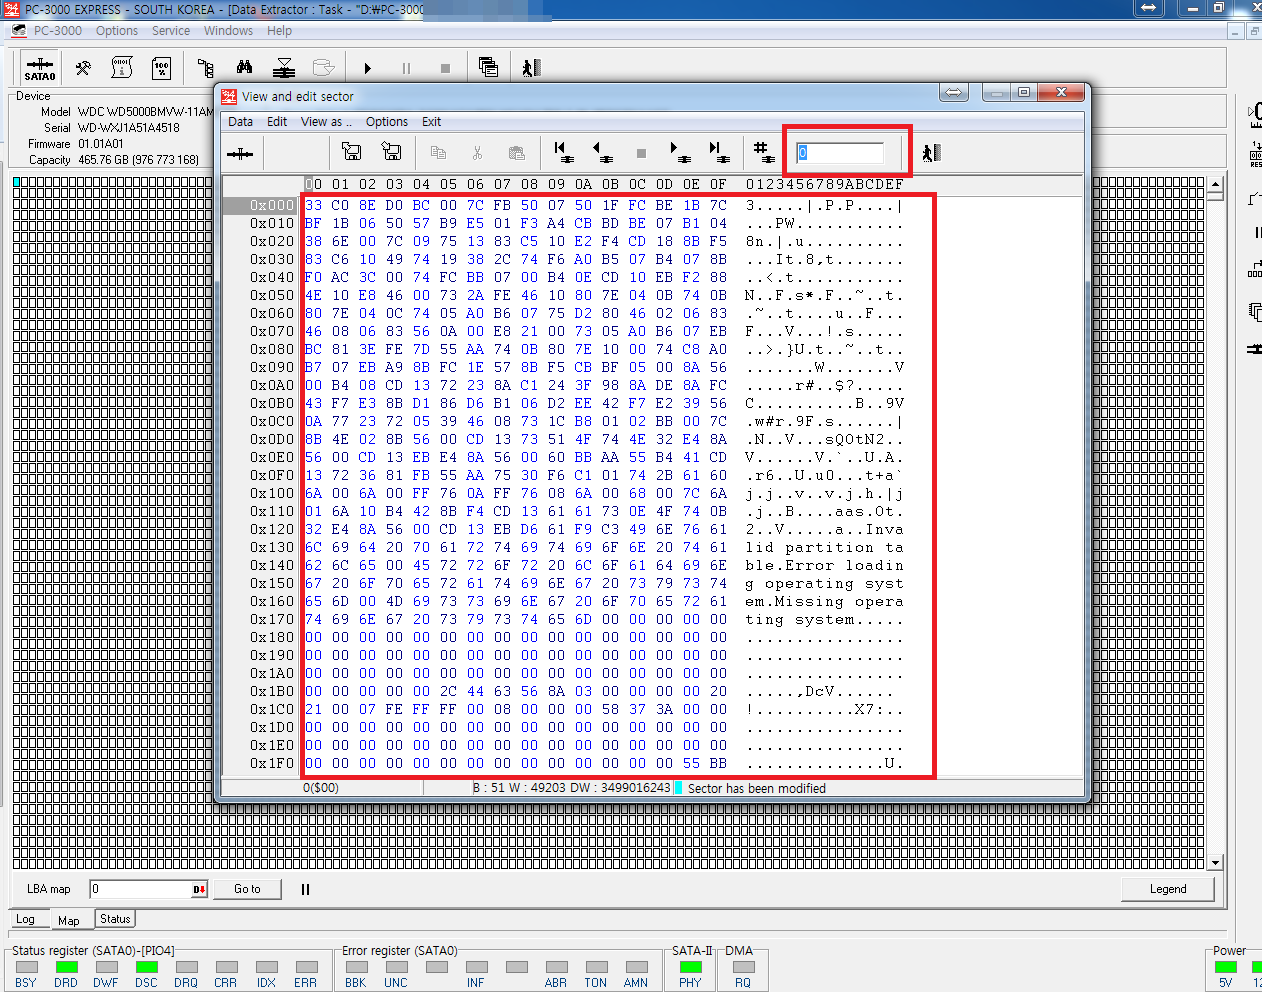Click the binoculars search icon

pos(244,68)
